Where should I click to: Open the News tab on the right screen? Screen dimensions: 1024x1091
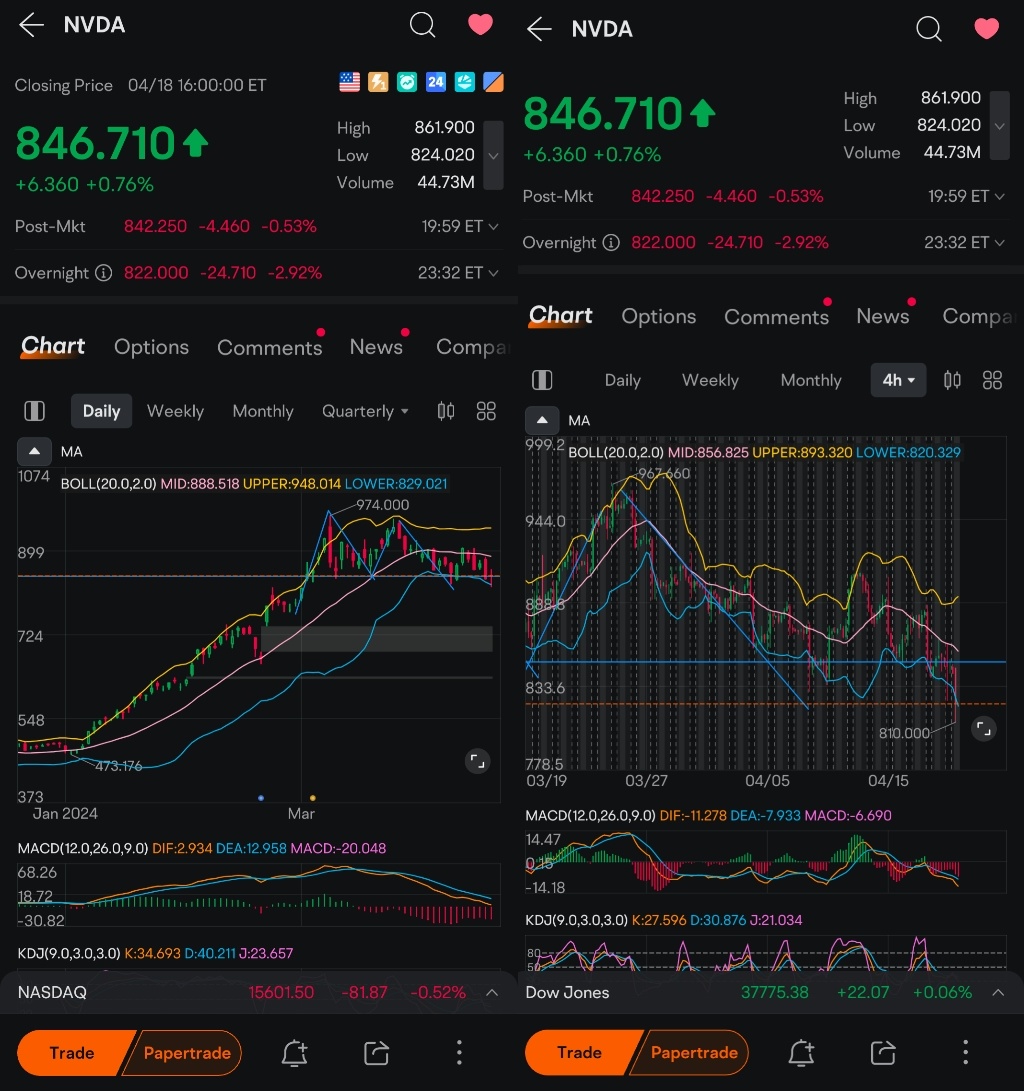[x=883, y=316]
